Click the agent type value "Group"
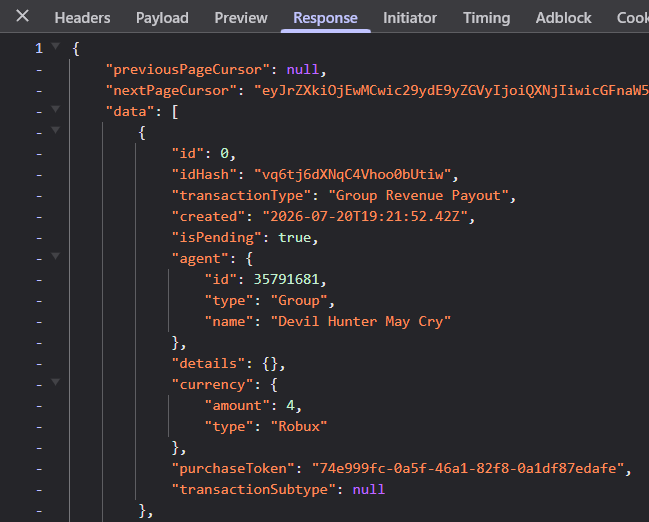 (299, 301)
